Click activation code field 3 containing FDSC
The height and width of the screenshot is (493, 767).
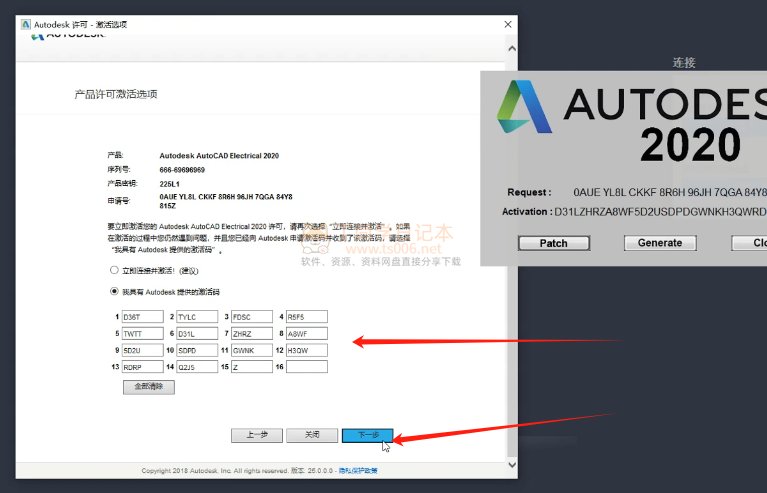point(252,317)
